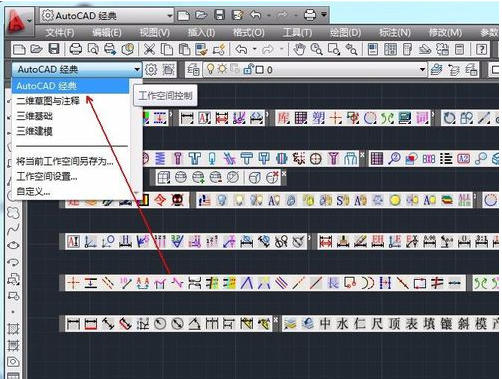Choose 将当前工作空间另存为...
The height and width of the screenshot is (379, 502).
pos(70,161)
